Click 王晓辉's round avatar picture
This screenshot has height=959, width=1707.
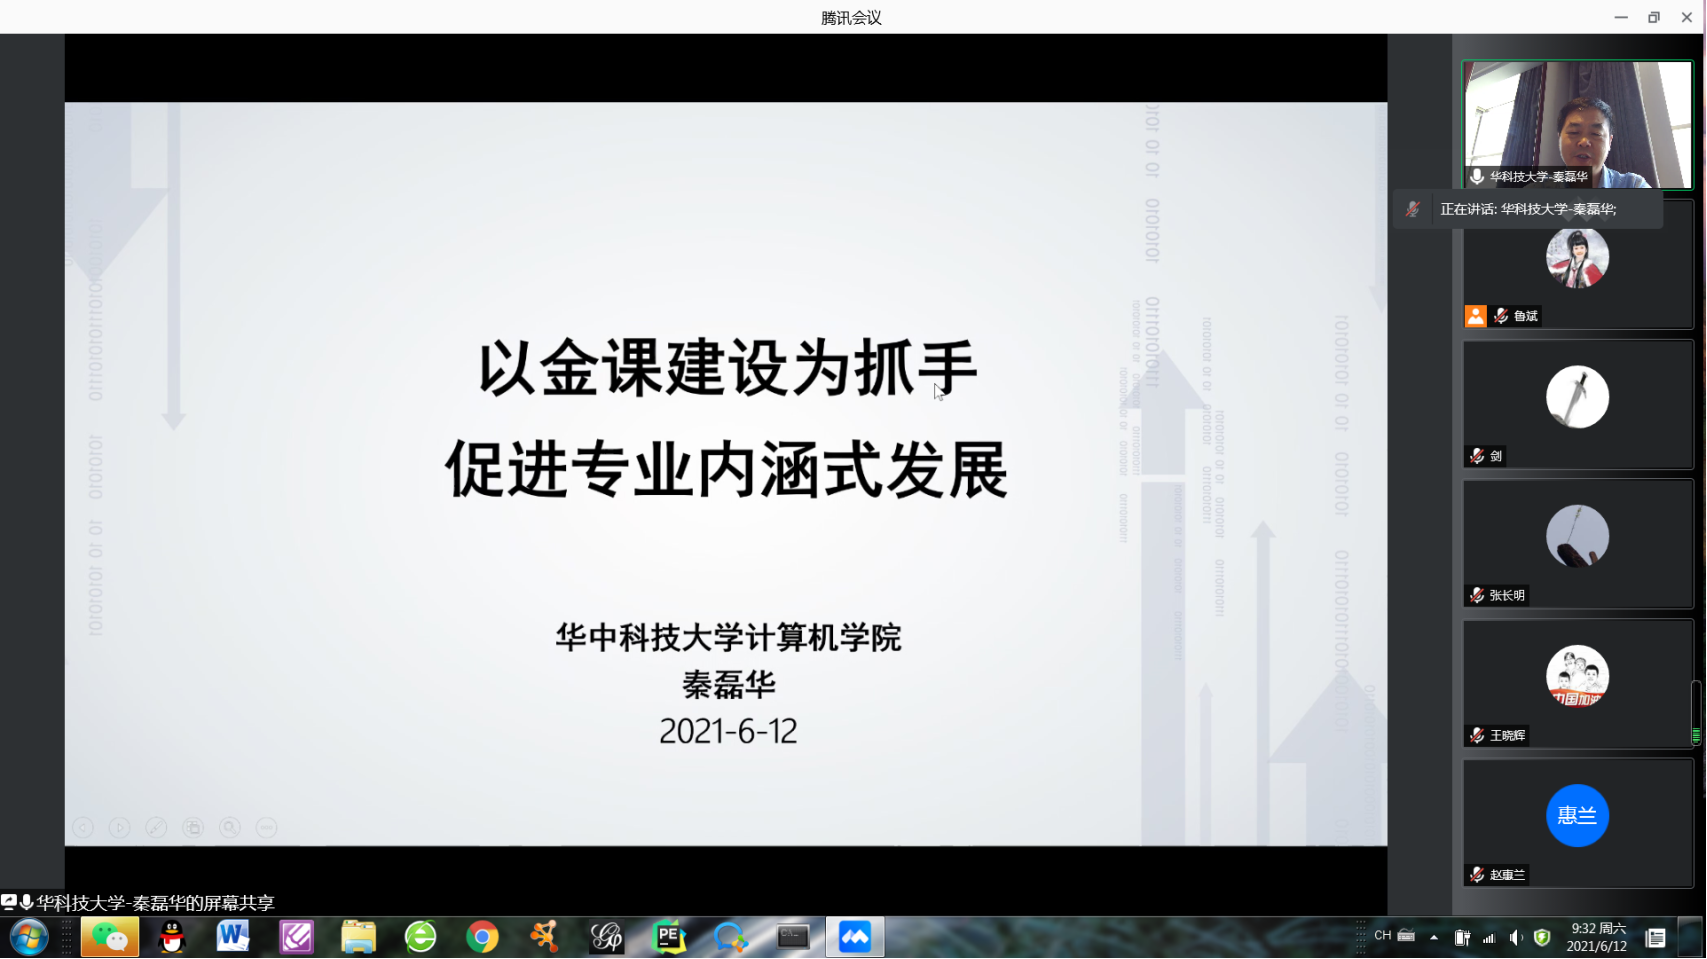tap(1577, 676)
